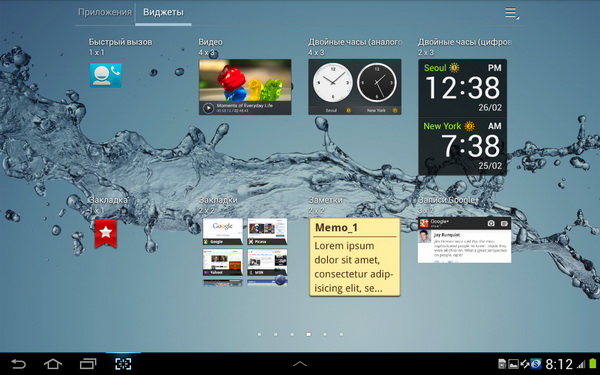
Task: Expand the mini apps tray up-arrow
Action: [300, 364]
